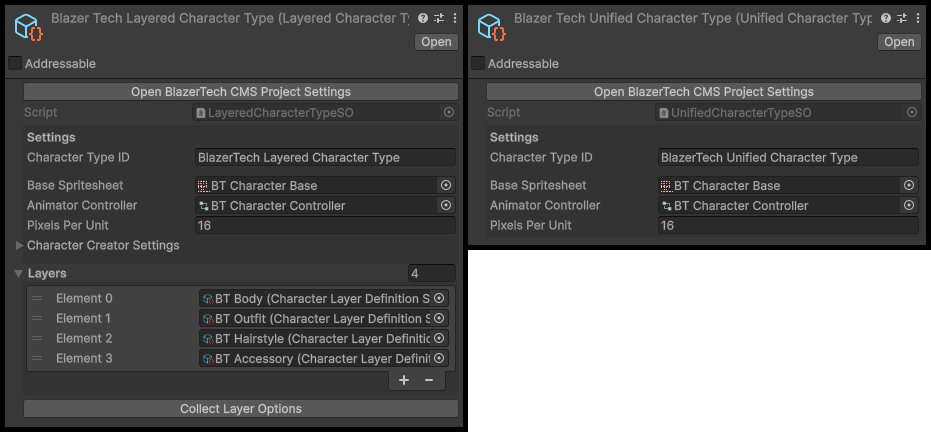Collapse the Layers list foldout
This screenshot has height=432, width=931.
pyautogui.click(x=19, y=274)
